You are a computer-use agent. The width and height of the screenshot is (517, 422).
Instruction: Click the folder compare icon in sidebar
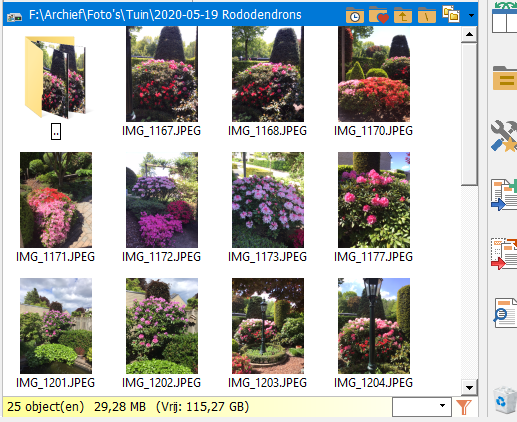click(505, 78)
